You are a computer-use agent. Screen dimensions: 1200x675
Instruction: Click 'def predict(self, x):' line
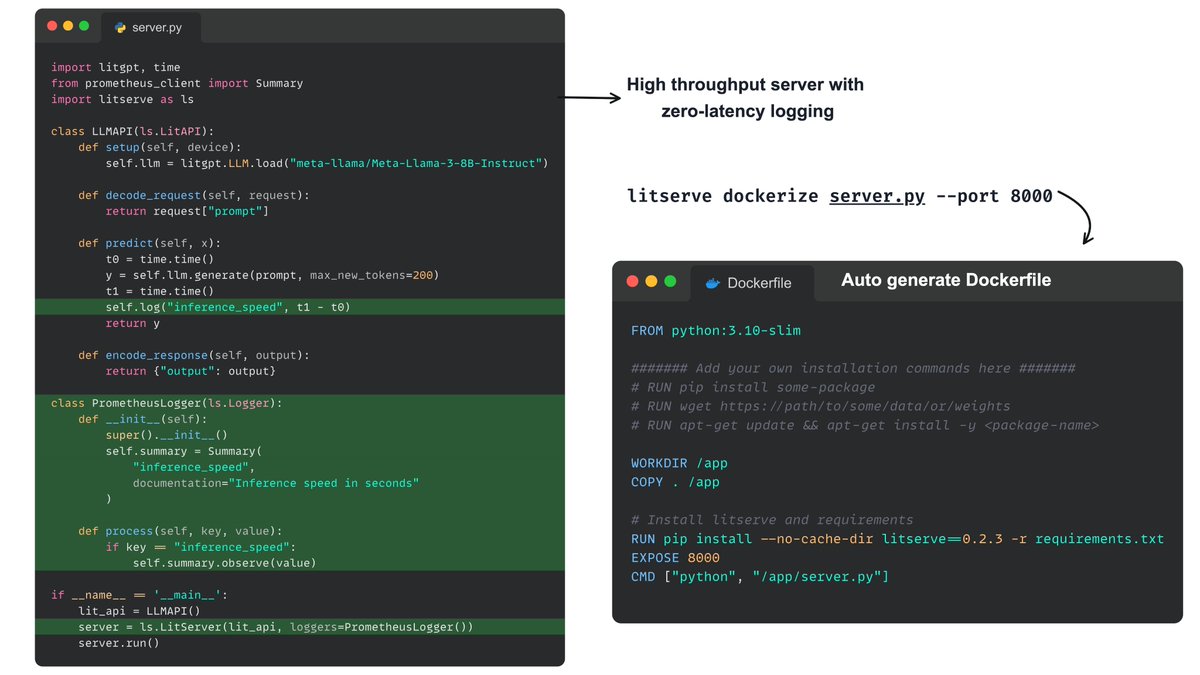click(x=150, y=243)
